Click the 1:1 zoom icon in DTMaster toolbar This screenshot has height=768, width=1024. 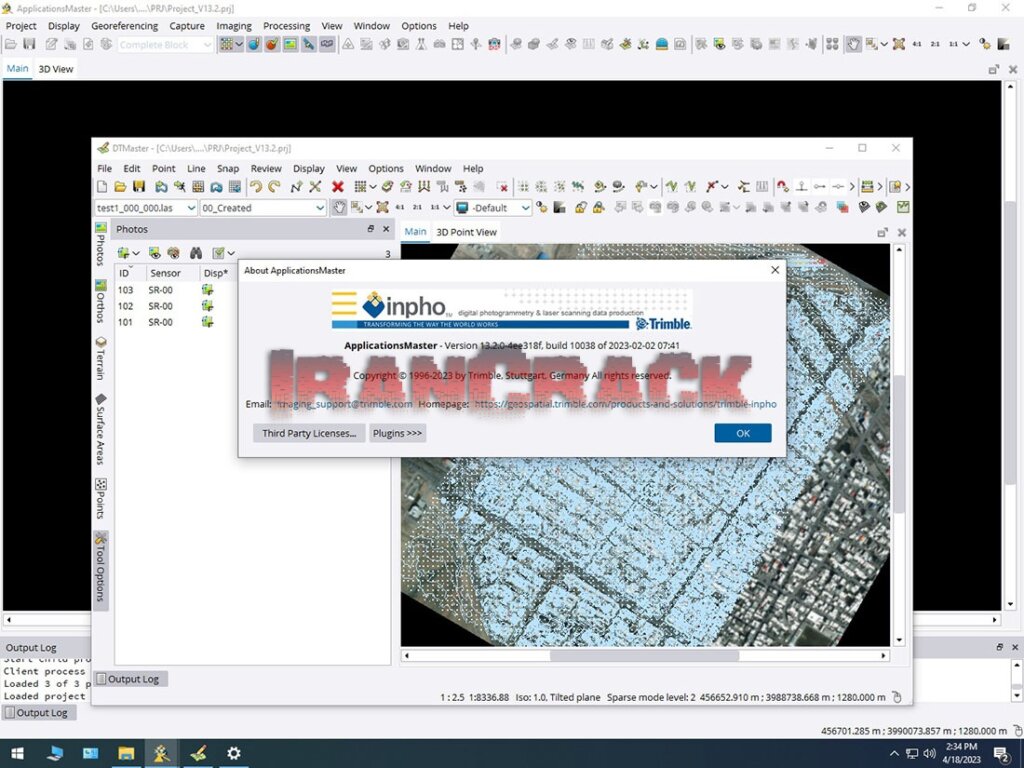pos(434,207)
